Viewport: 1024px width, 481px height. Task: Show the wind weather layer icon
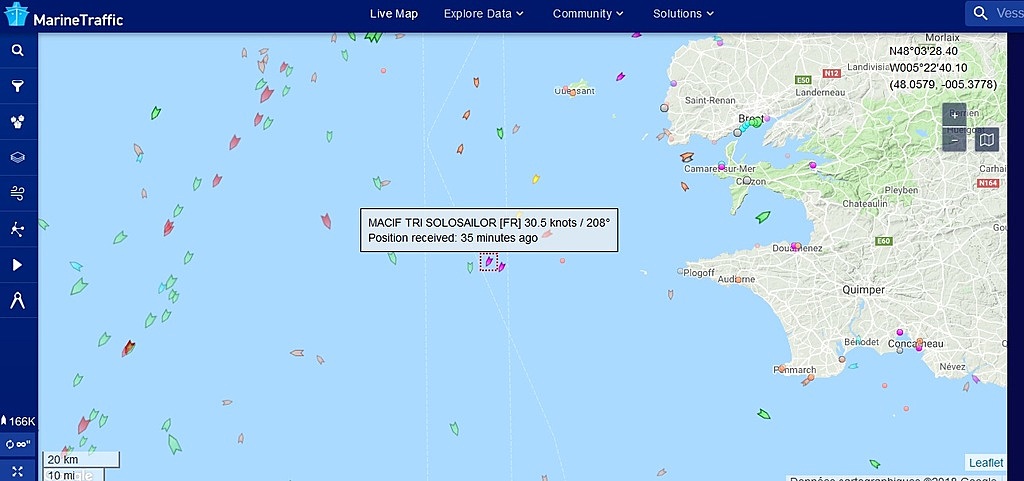tap(18, 193)
